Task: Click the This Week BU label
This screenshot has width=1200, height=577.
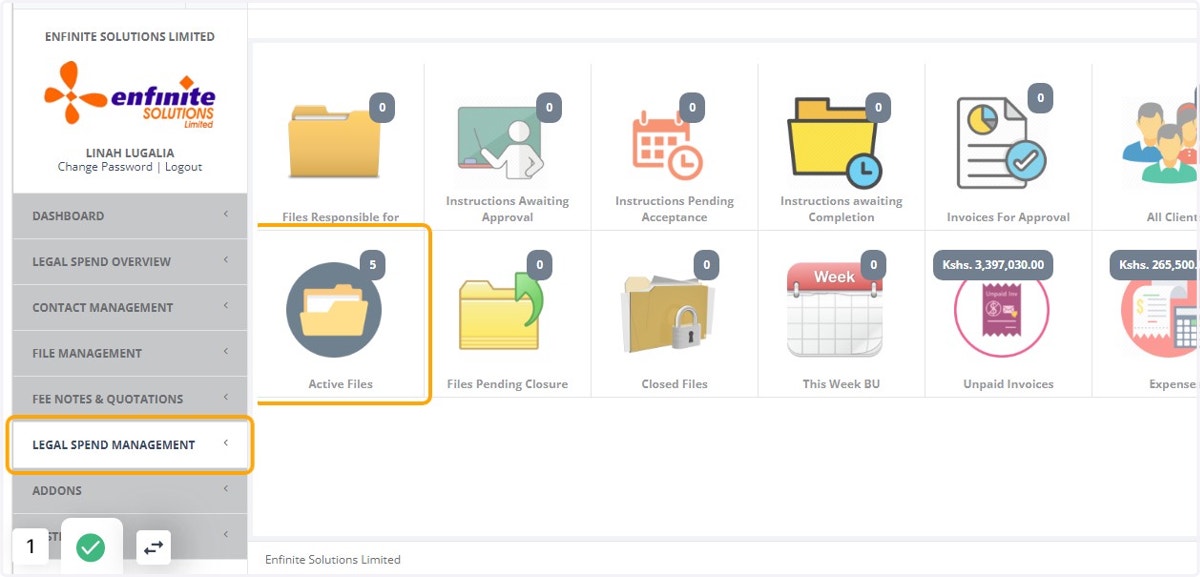Action: (841, 384)
